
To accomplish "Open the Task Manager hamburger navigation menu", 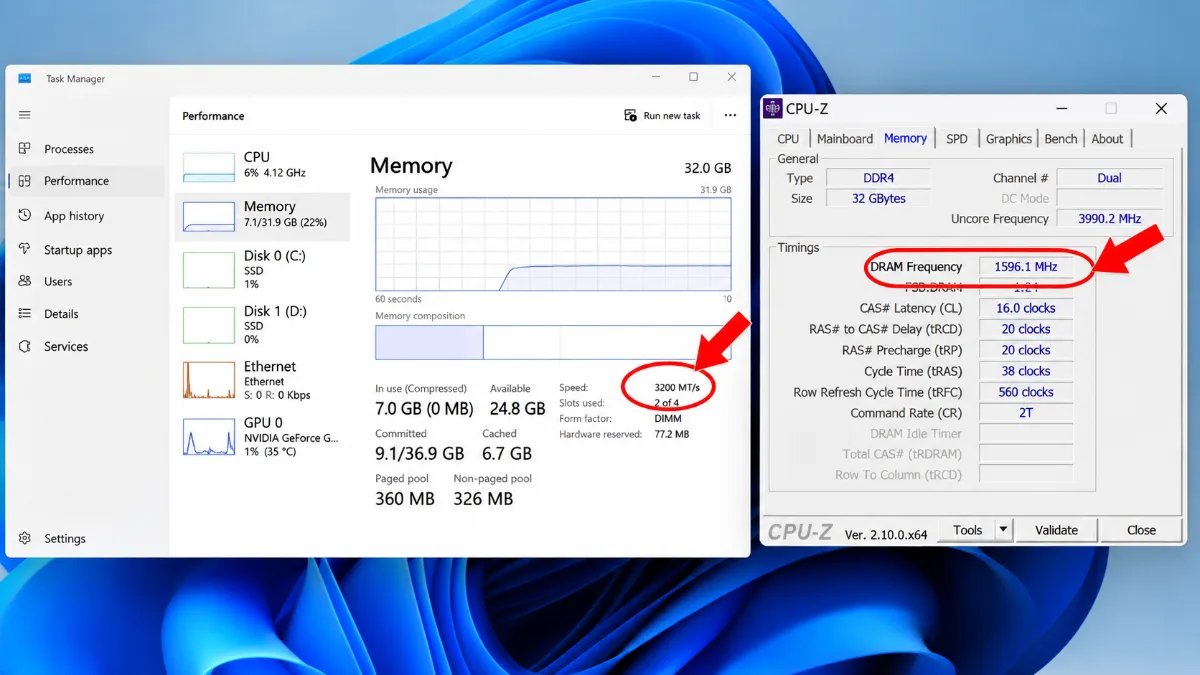I will tap(25, 115).
